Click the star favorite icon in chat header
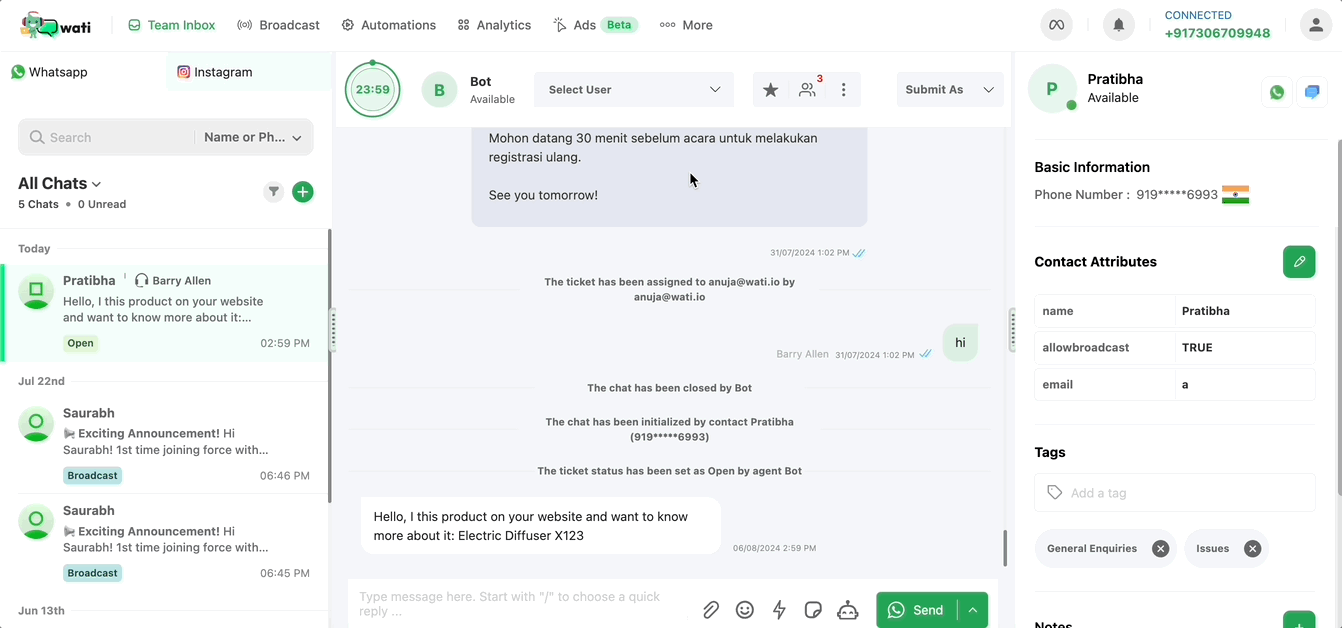 point(770,90)
